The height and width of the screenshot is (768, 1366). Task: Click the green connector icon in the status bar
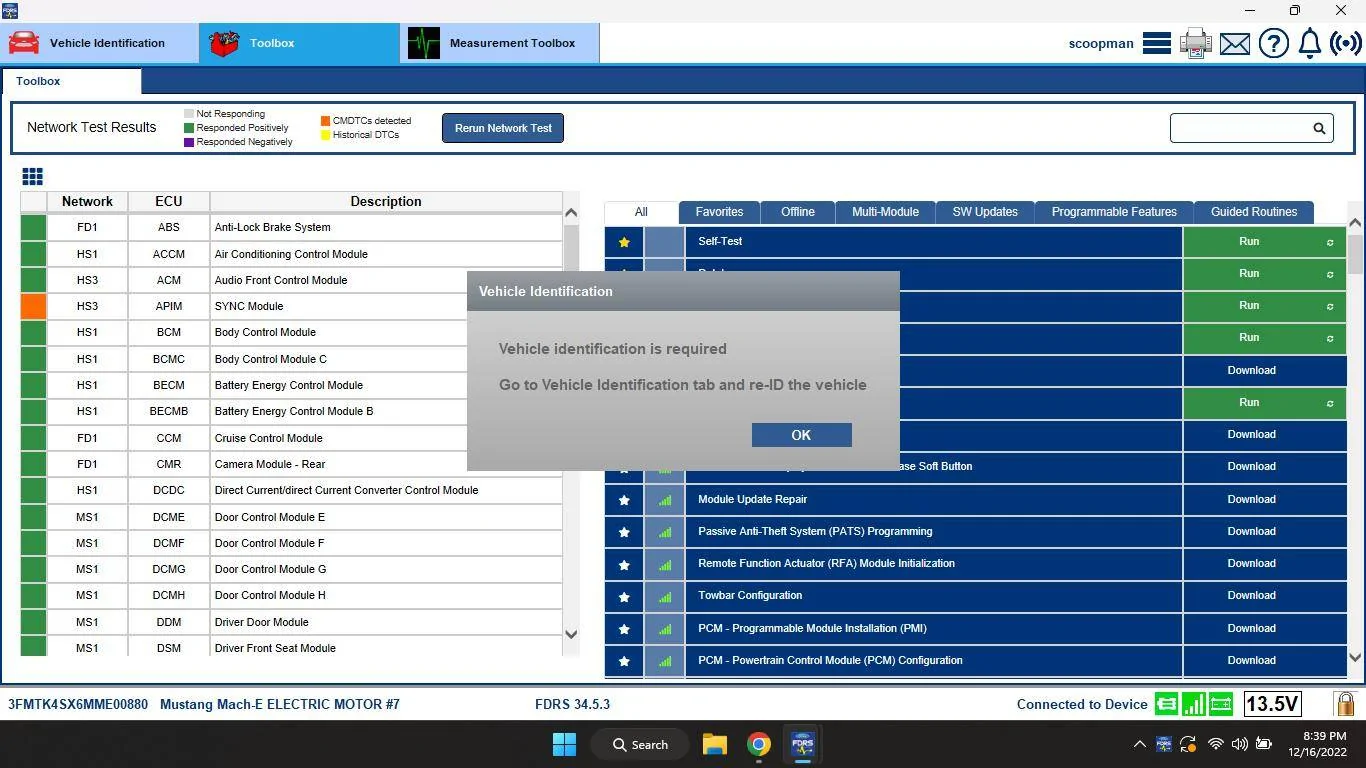(x=1166, y=704)
